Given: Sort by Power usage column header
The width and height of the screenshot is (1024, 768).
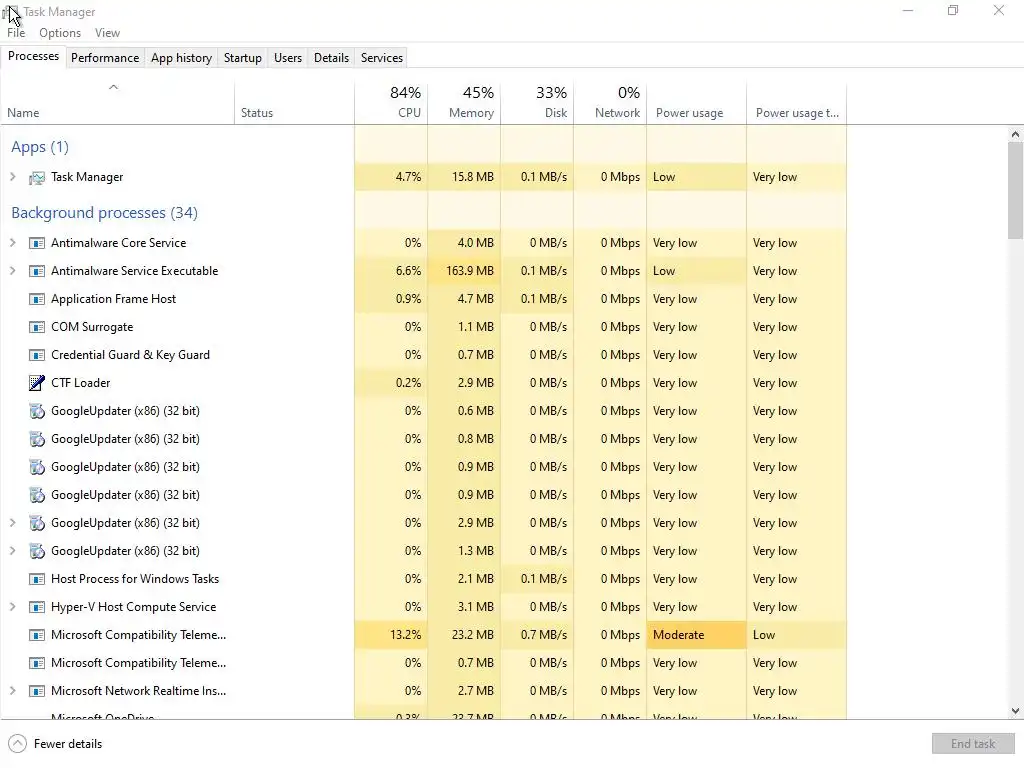Looking at the screenshot, I should click(697, 104).
